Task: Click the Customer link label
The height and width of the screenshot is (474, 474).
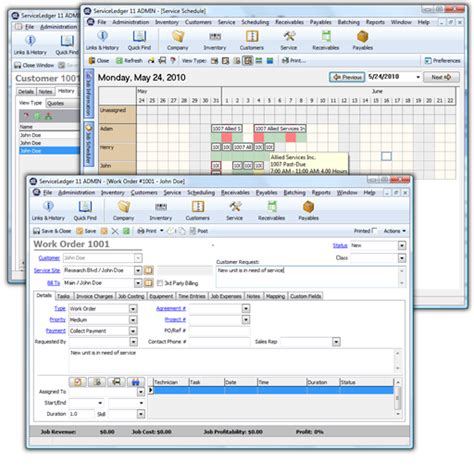Action: click(x=49, y=258)
